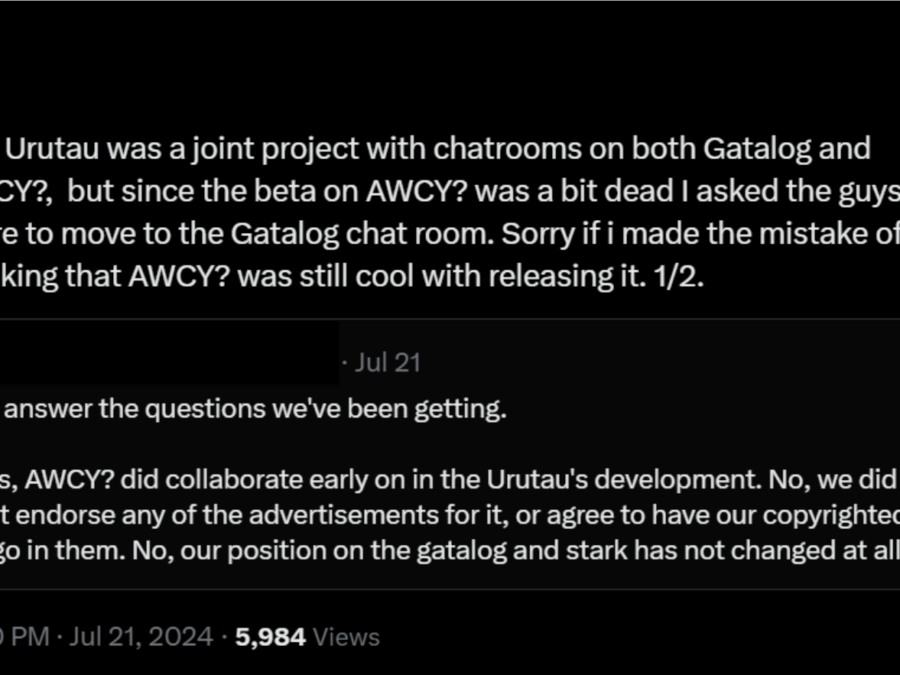Click the 'PM' time text in the tweet footer
The height and width of the screenshot is (675, 900).
coord(30,637)
